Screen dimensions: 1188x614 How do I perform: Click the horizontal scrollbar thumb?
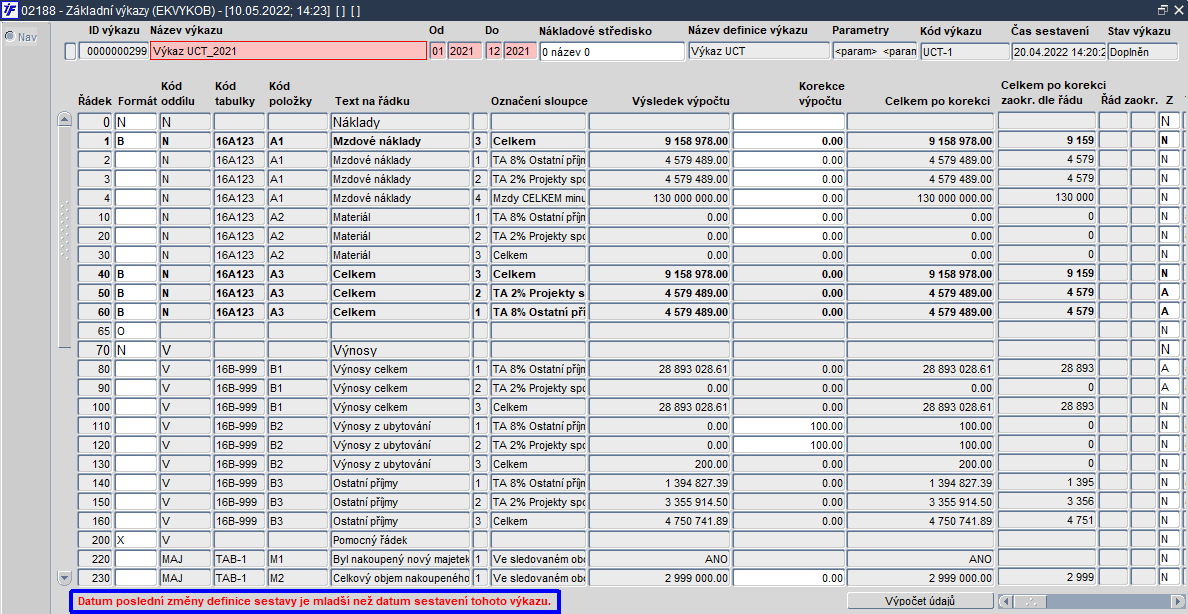click(1030, 601)
